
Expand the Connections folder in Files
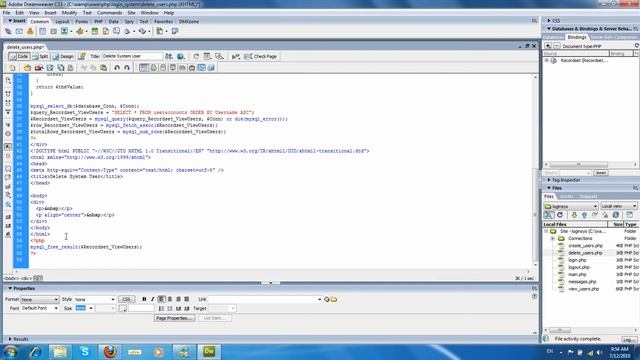(x=553, y=238)
